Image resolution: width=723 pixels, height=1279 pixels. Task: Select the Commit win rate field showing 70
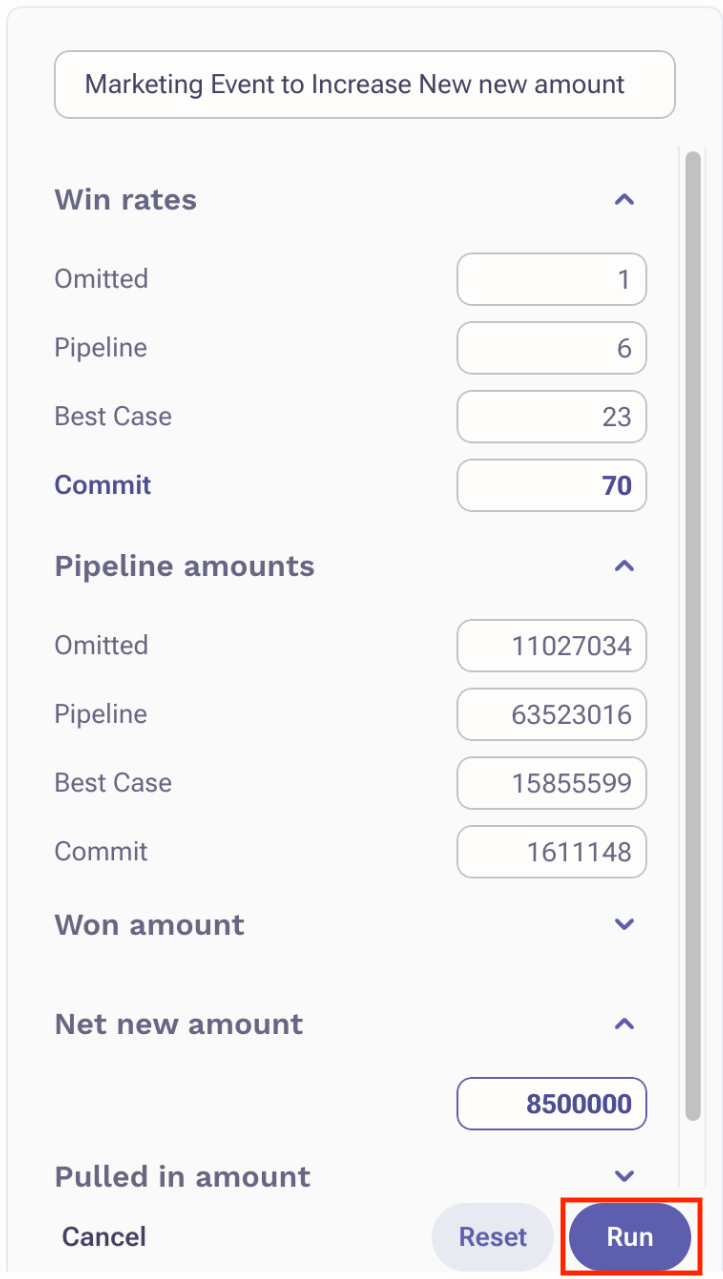pyautogui.click(x=551, y=485)
